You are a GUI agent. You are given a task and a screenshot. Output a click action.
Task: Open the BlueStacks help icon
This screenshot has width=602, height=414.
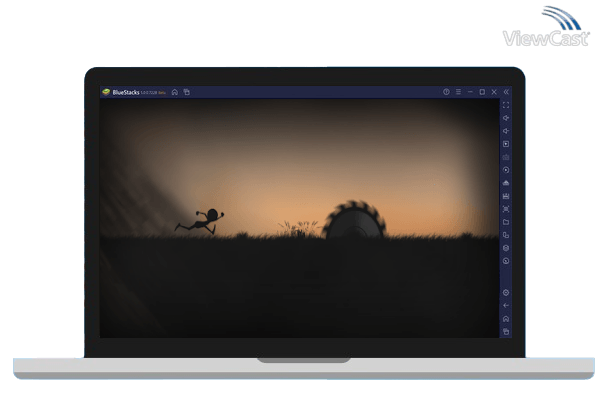point(446,92)
